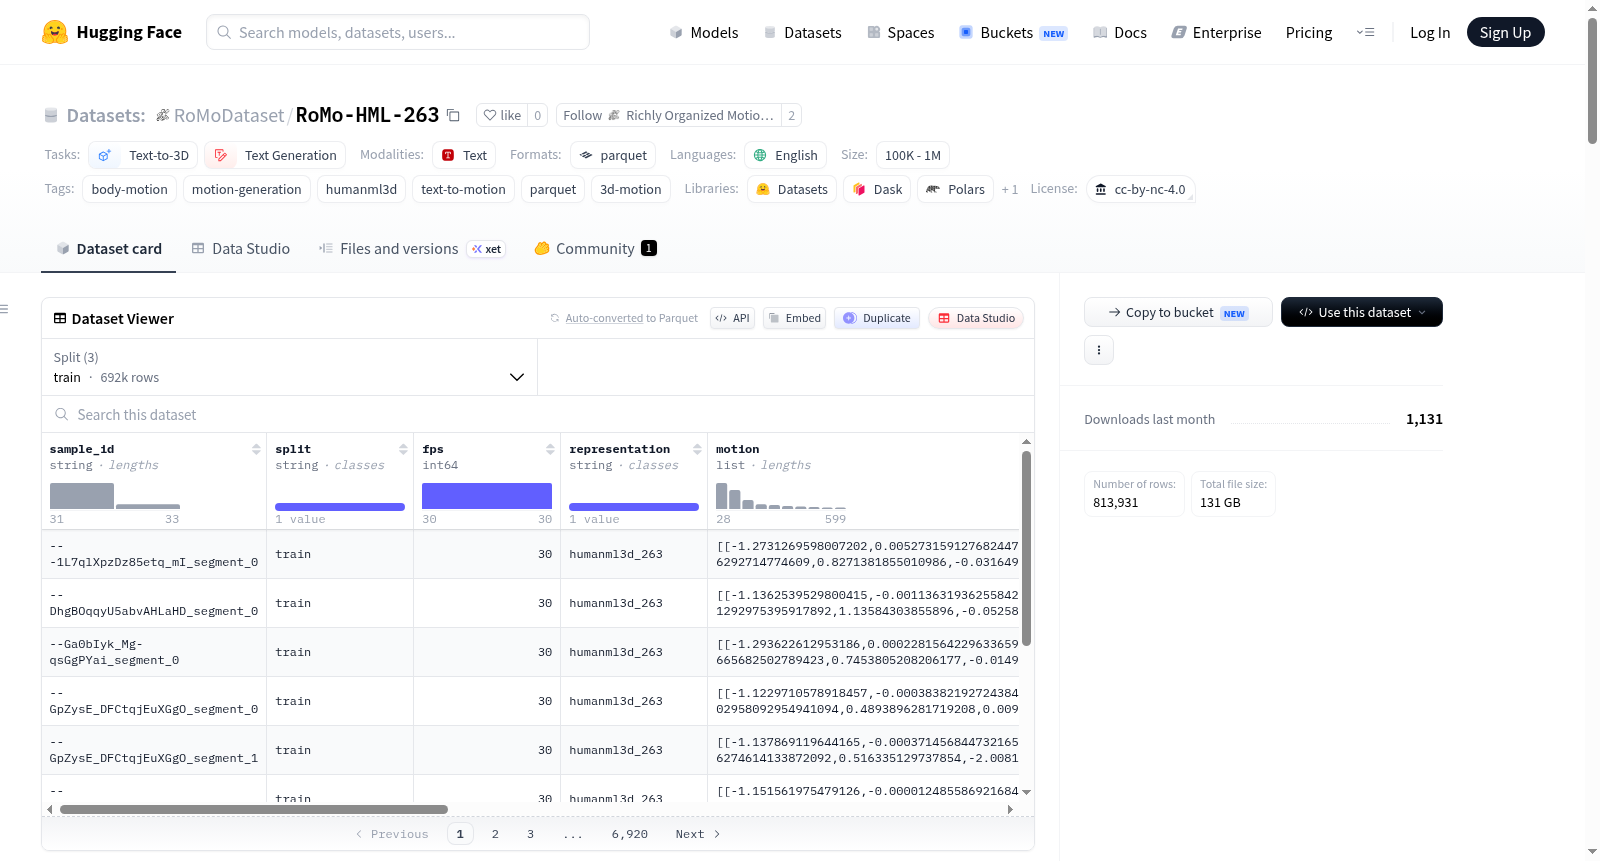Copy dataset name with the copy icon
The height and width of the screenshot is (861, 1600).
click(x=453, y=115)
